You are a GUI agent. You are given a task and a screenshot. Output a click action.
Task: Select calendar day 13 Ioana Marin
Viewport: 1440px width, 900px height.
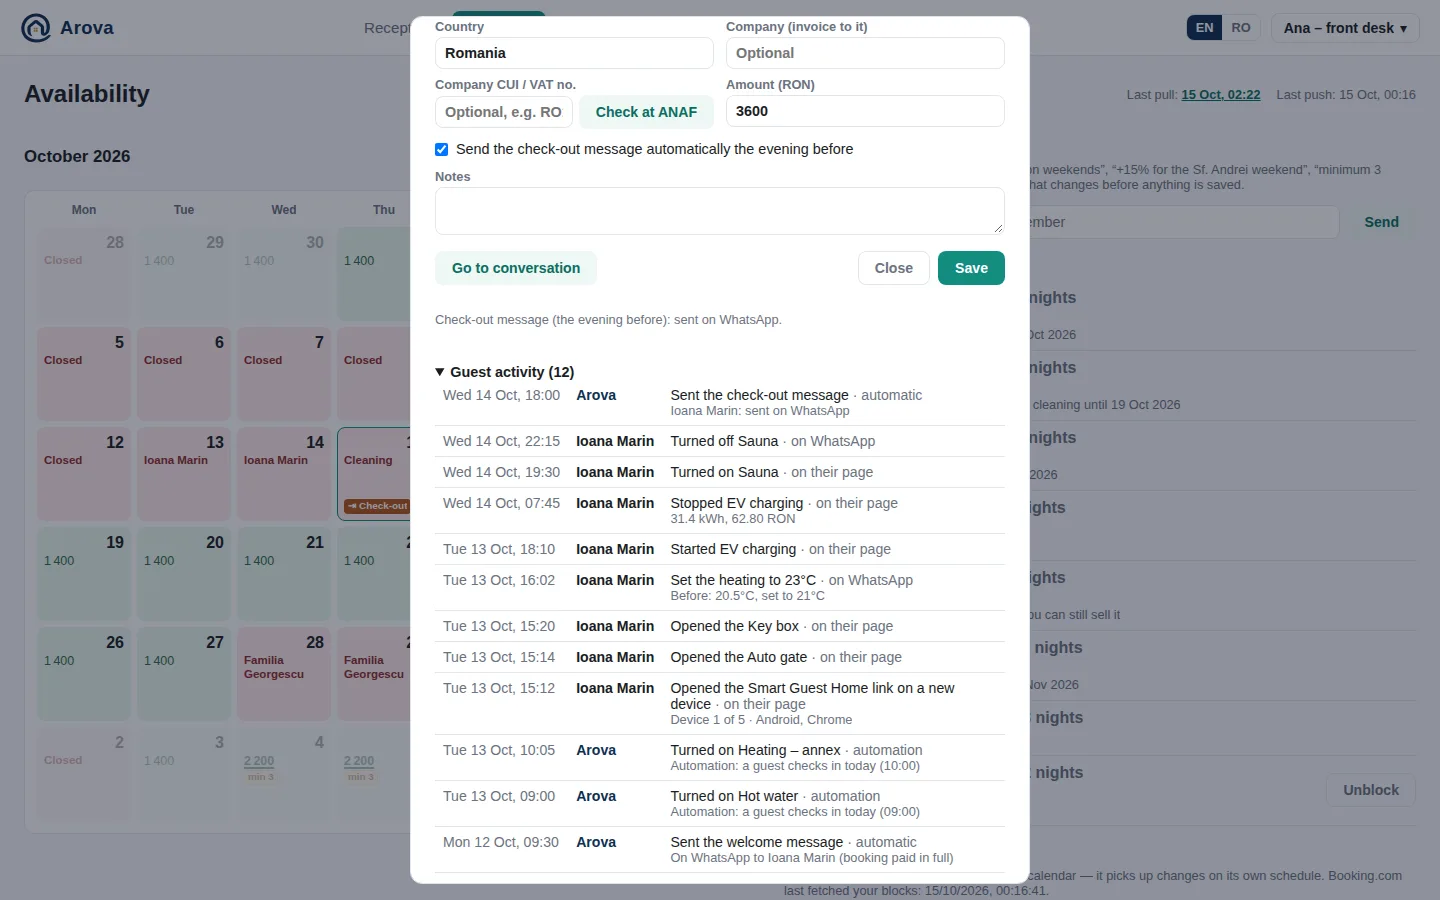click(x=184, y=474)
